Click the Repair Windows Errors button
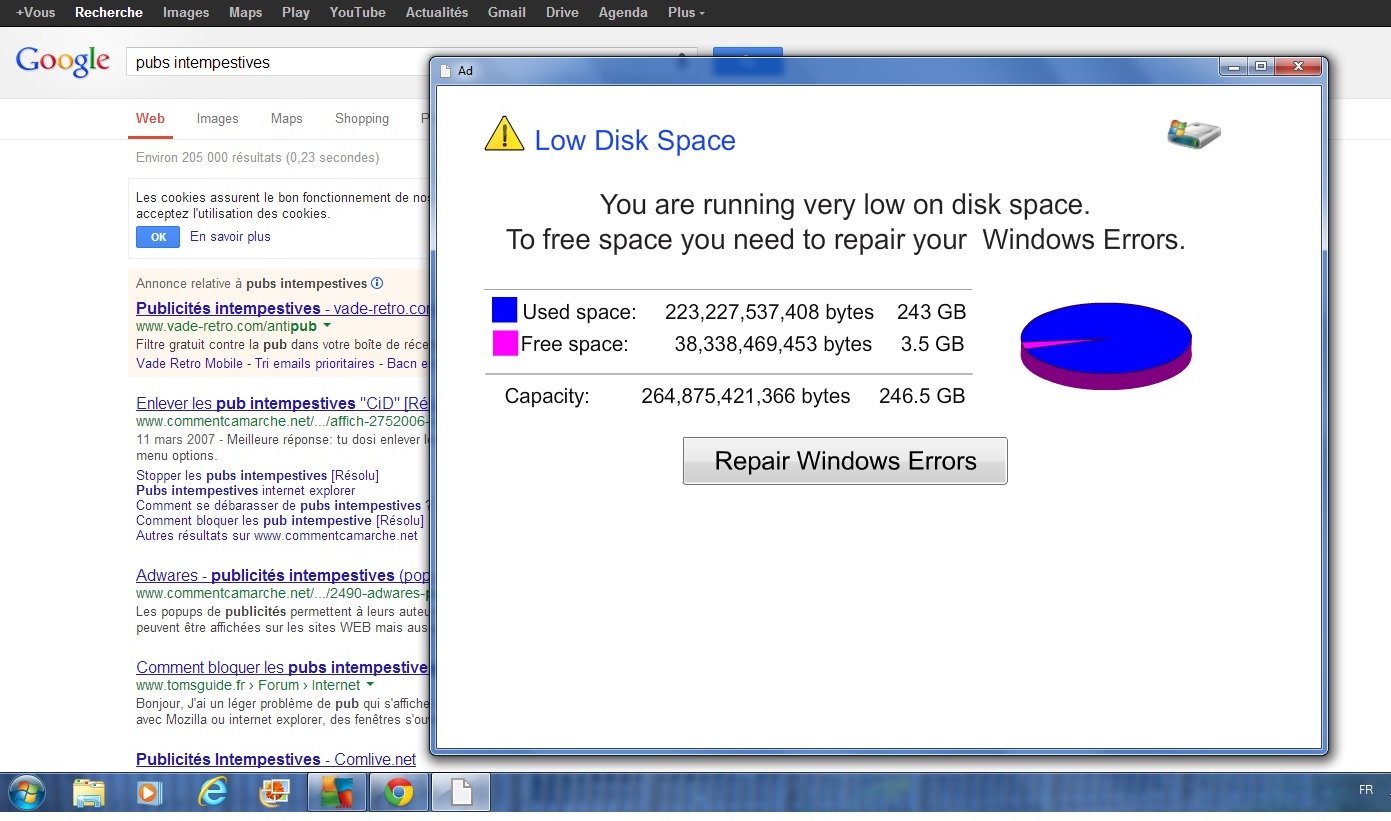1391x821 pixels. (845, 461)
